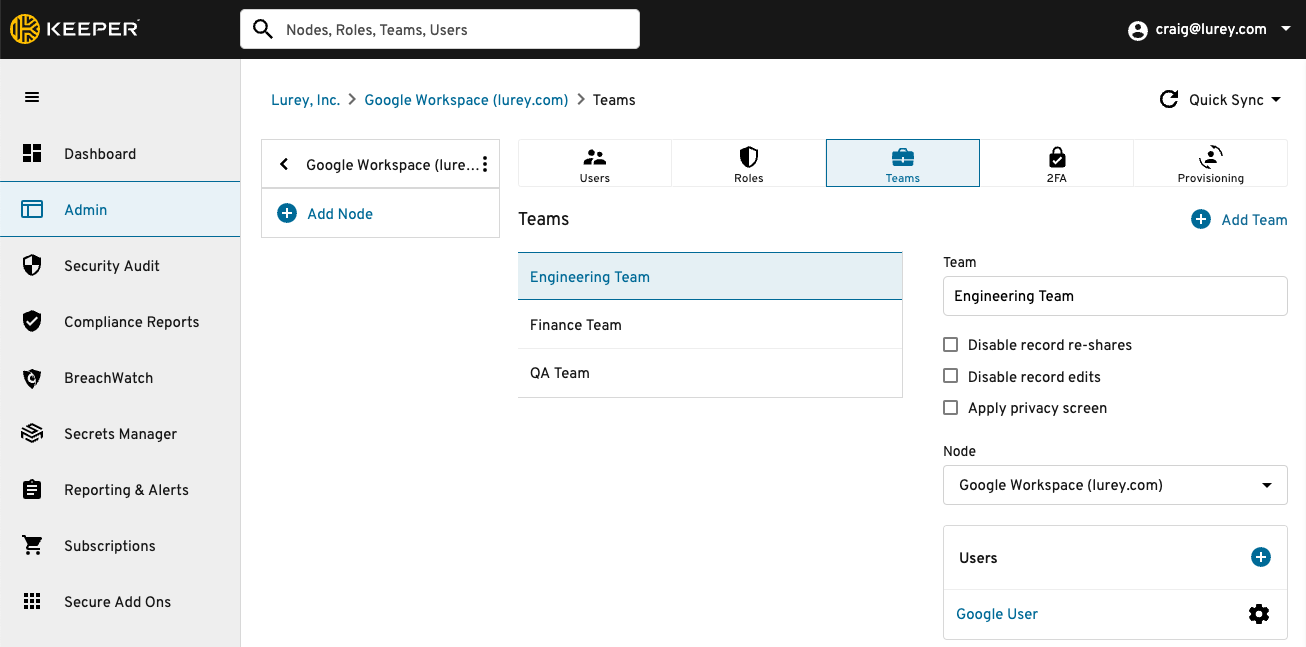Switch to the Roles tab
Image resolution: width=1306 pixels, height=647 pixels.
tap(748, 164)
